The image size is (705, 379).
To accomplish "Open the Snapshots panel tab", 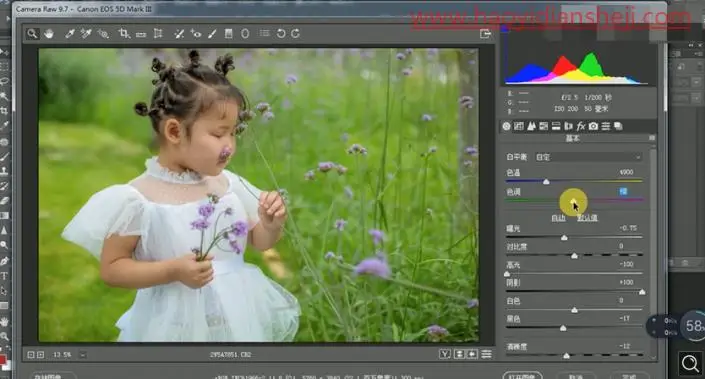I will (x=618, y=126).
